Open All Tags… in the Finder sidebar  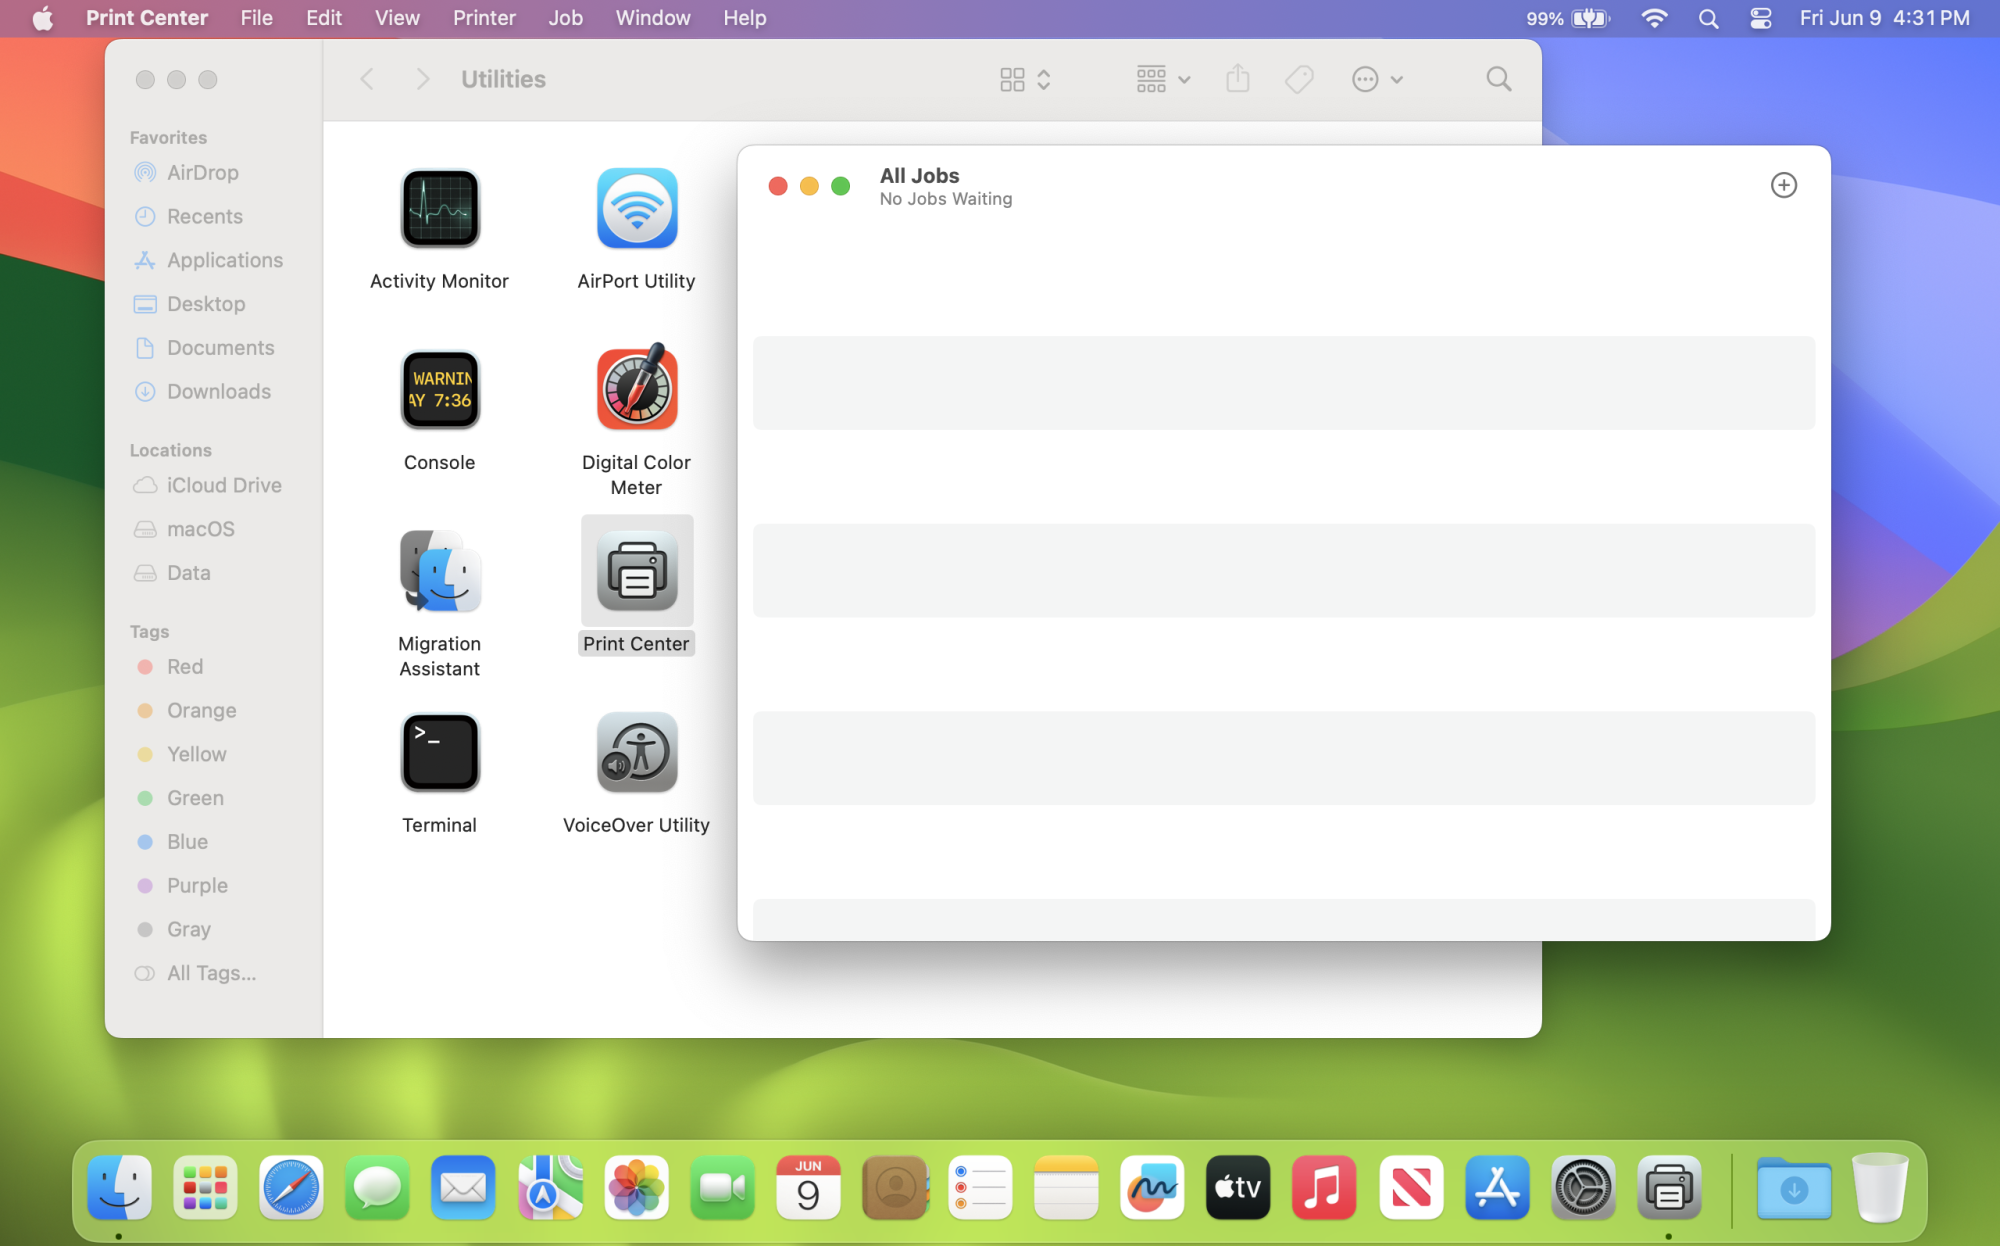coord(211,973)
